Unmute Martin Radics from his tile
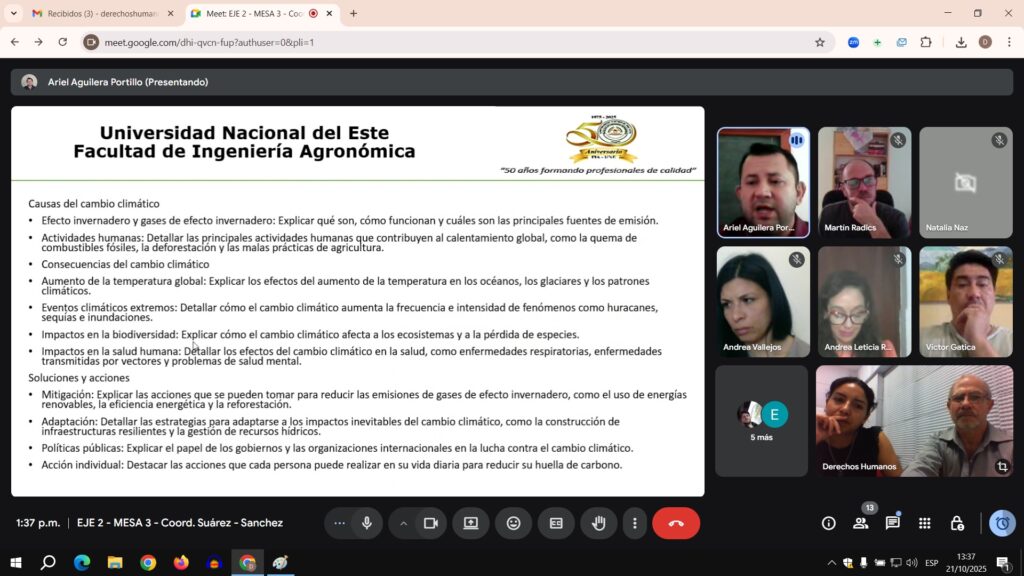 coord(897,141)
